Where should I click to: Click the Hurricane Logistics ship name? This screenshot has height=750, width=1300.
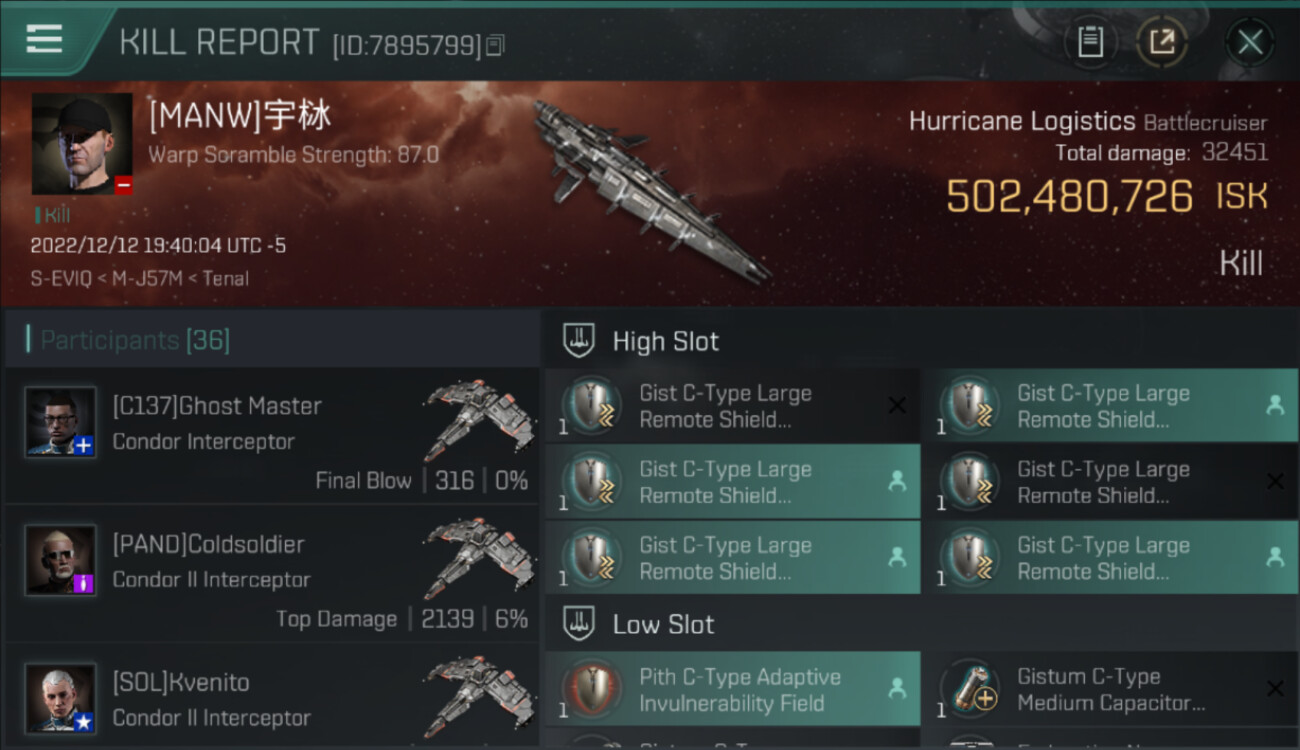click(1021, 122)
